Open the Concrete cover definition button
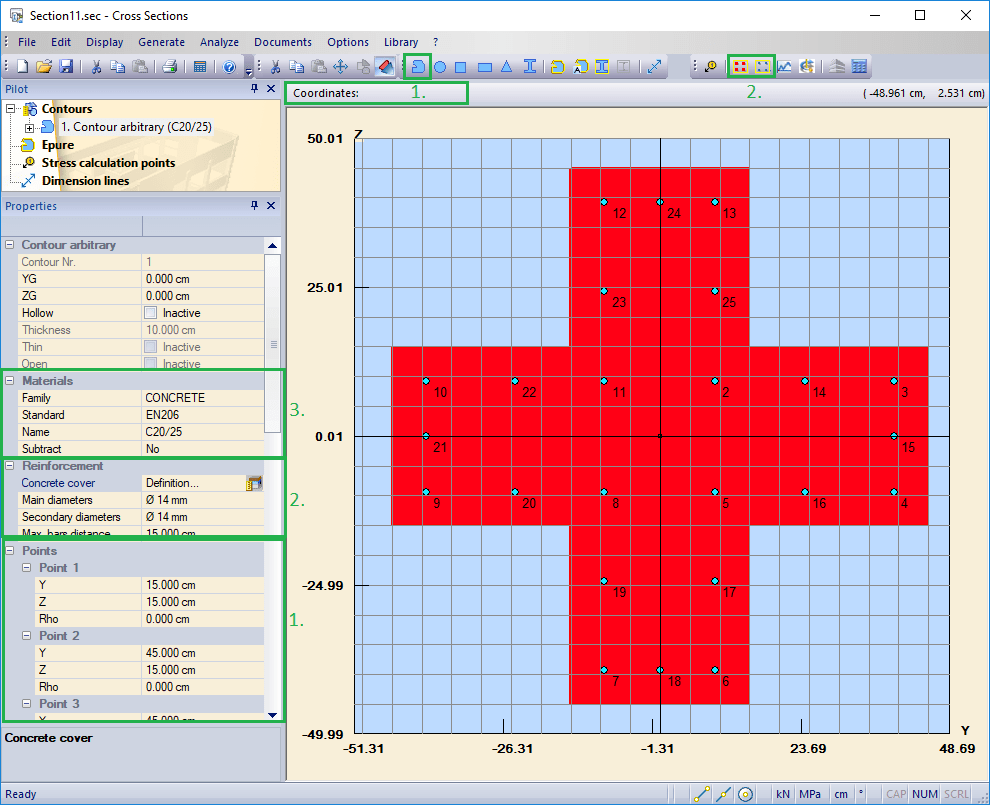The height and width of the screenshot is (808, 992). click(x=254, y=483)
